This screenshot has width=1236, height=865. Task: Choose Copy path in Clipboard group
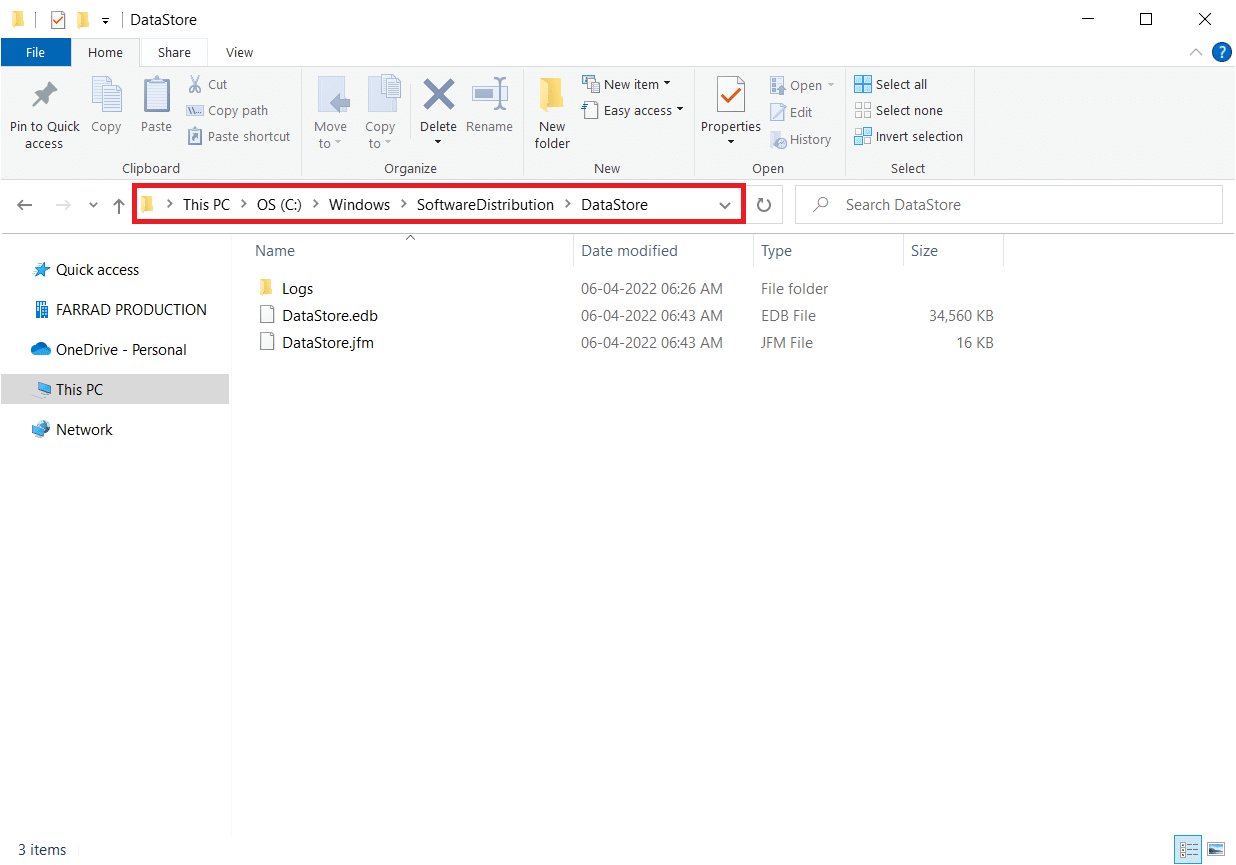coord(228,110)
